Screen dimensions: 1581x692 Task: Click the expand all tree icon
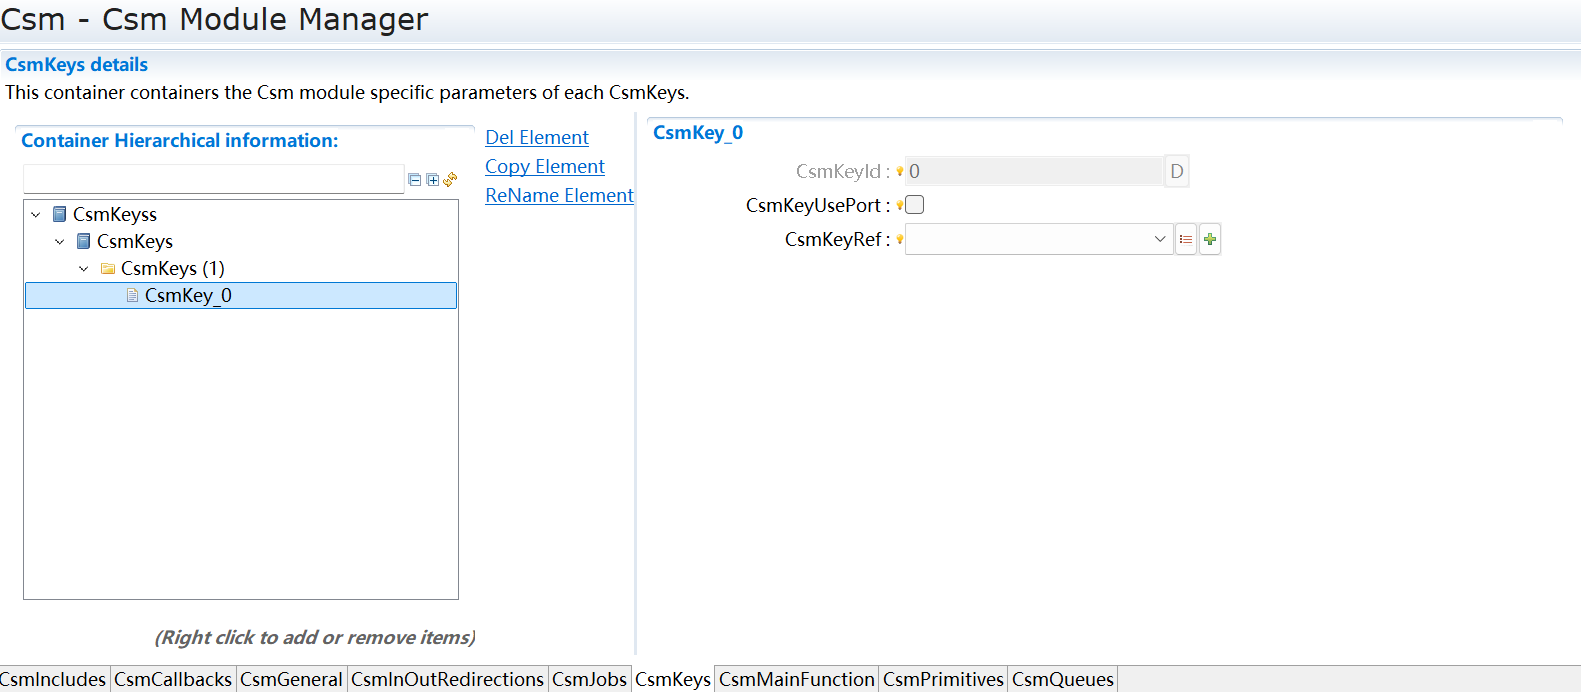(x=432, y=180)
